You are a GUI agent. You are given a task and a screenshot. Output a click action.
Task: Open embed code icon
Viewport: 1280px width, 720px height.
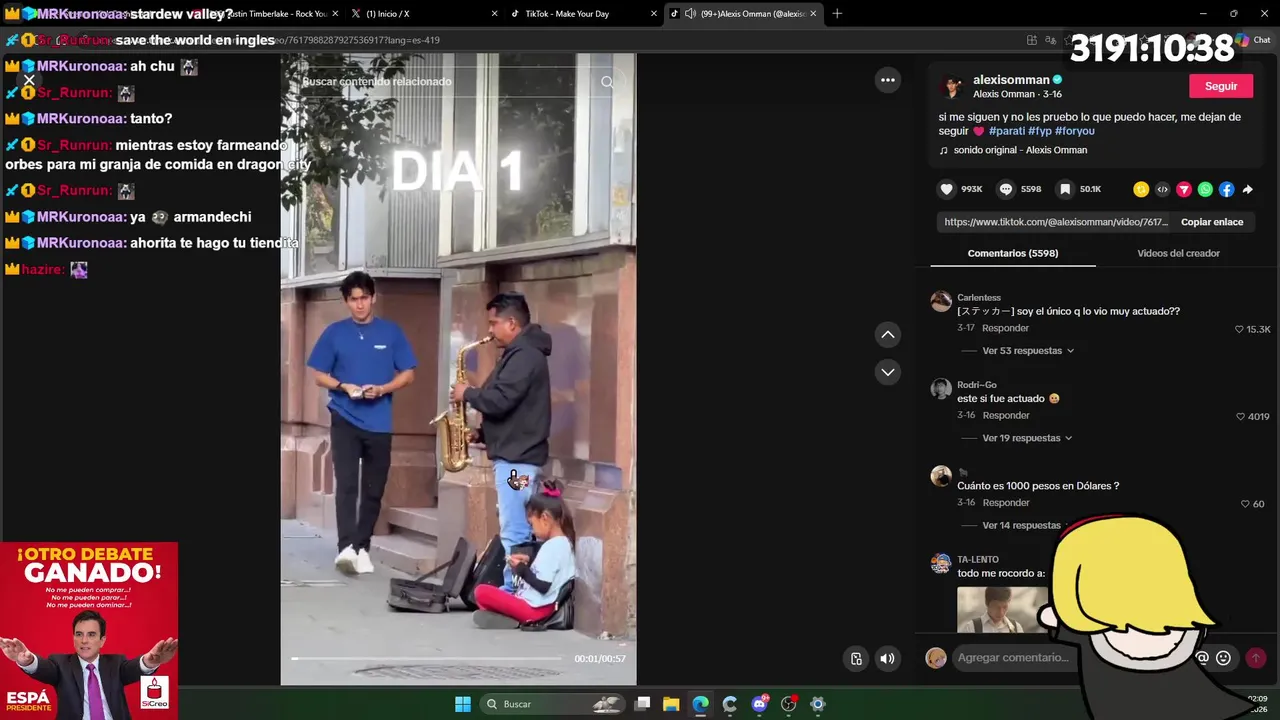(x=1162, y=189)
